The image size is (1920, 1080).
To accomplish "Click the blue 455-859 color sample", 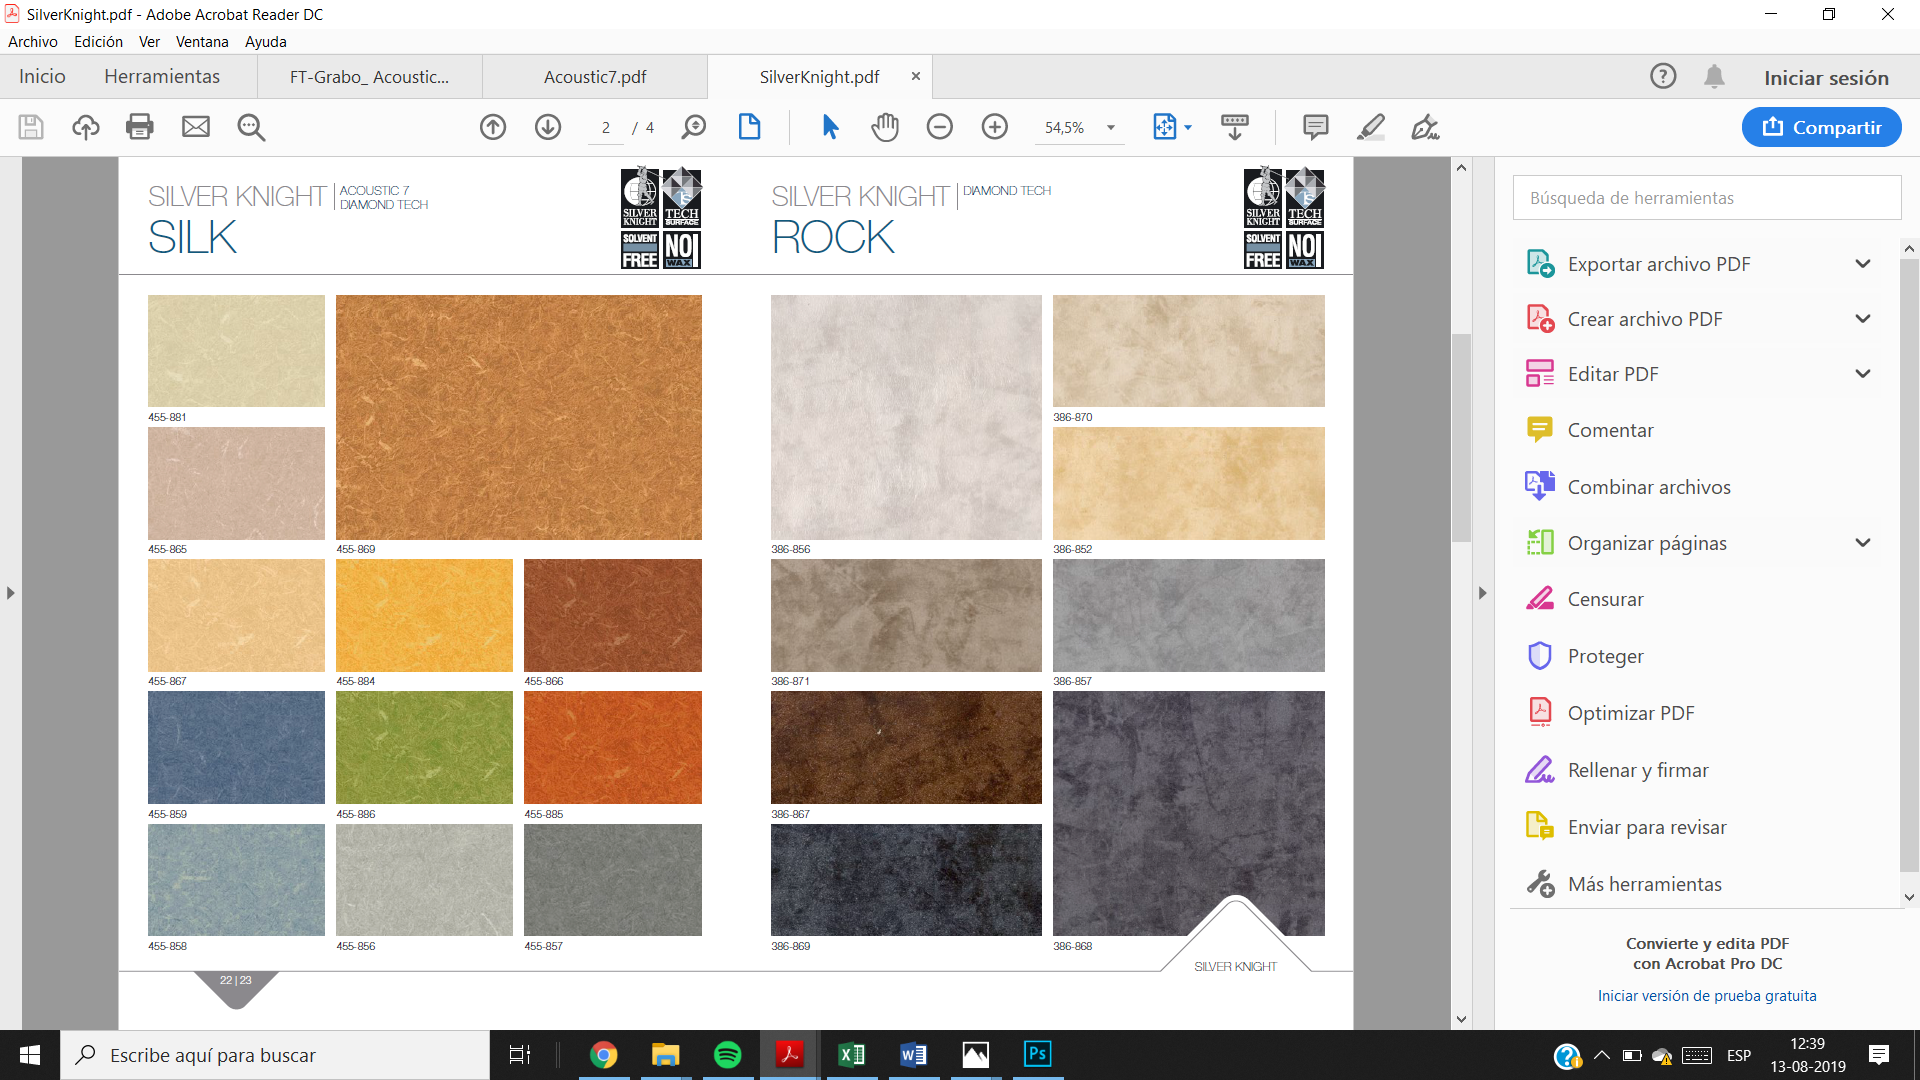I will click(x=236, y=747).
